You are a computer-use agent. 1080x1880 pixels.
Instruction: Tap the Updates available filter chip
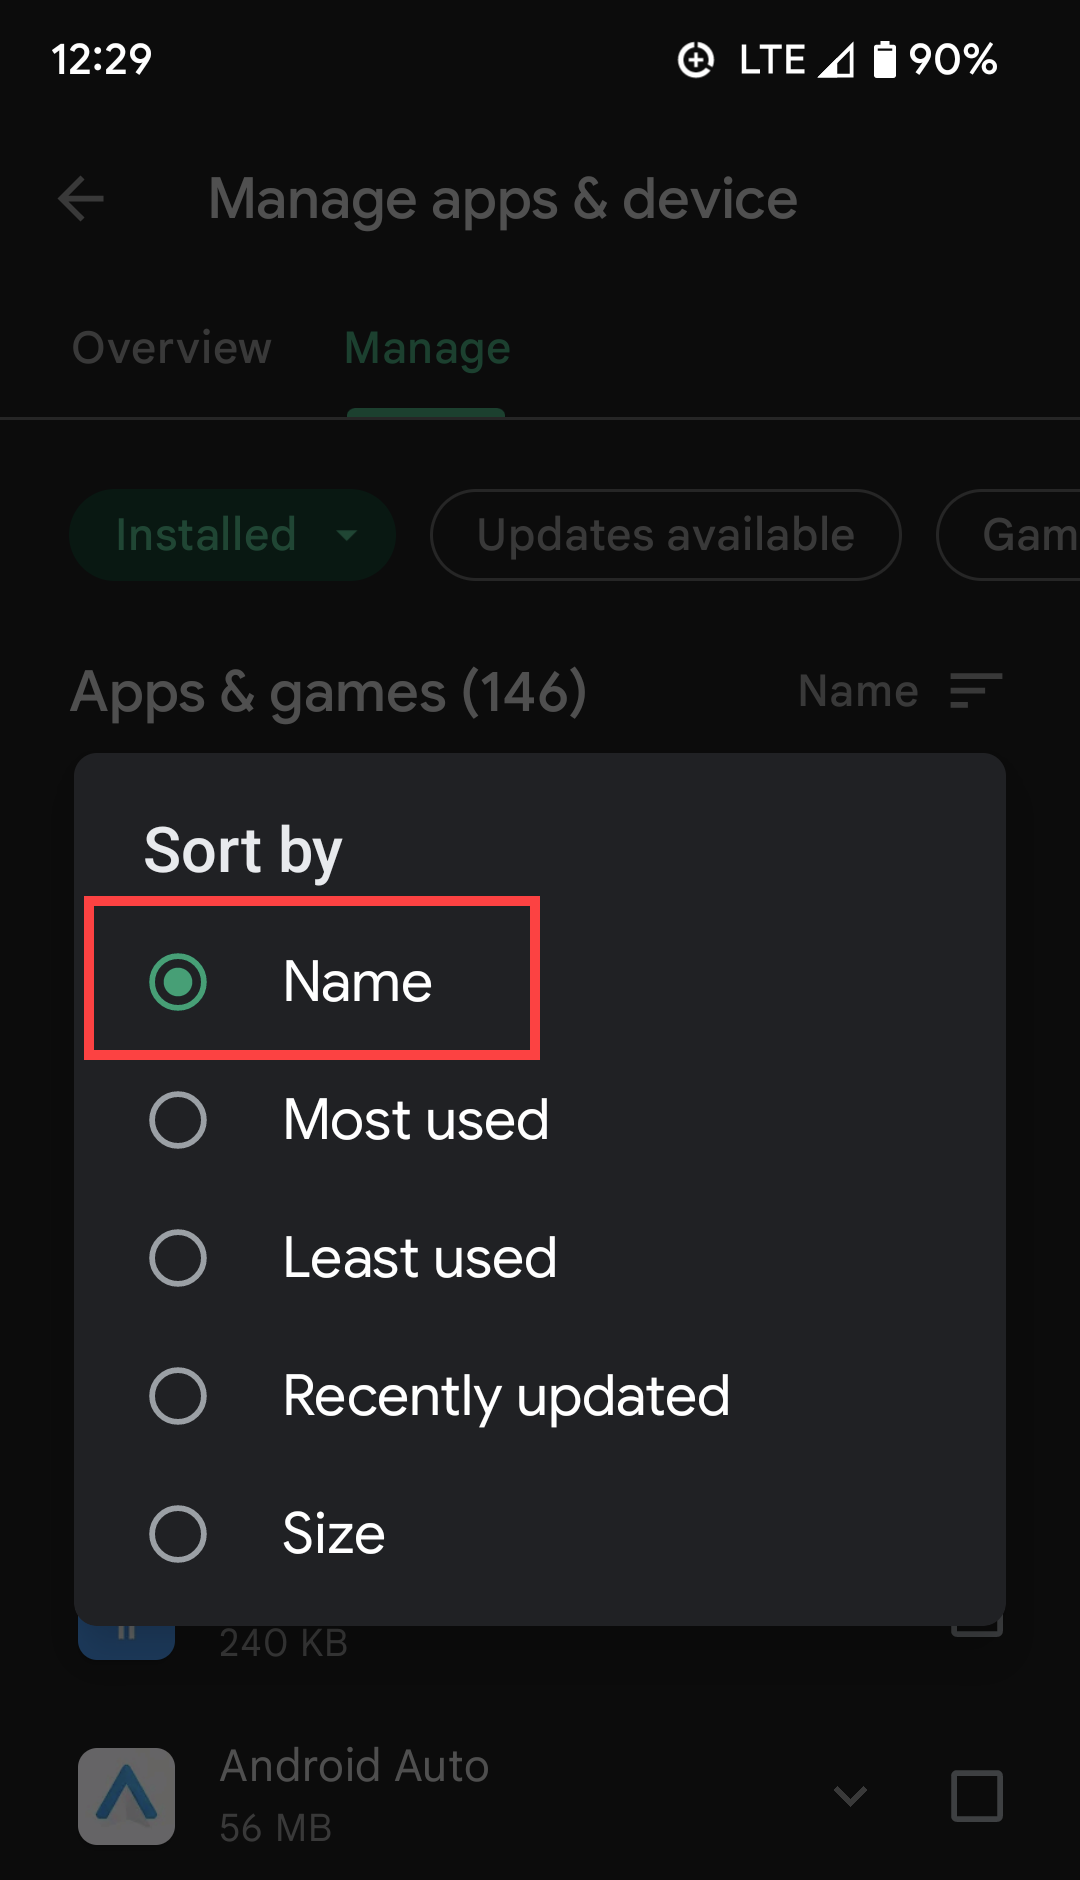666,535
